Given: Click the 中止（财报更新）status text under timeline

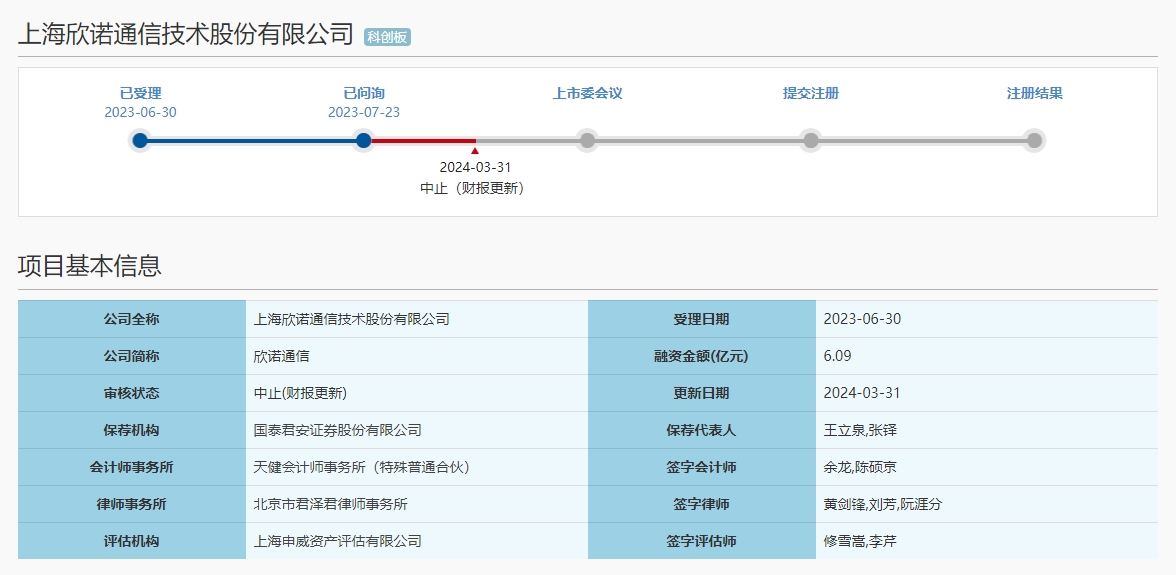Looking at the screenshot, I should click(472, 189).
